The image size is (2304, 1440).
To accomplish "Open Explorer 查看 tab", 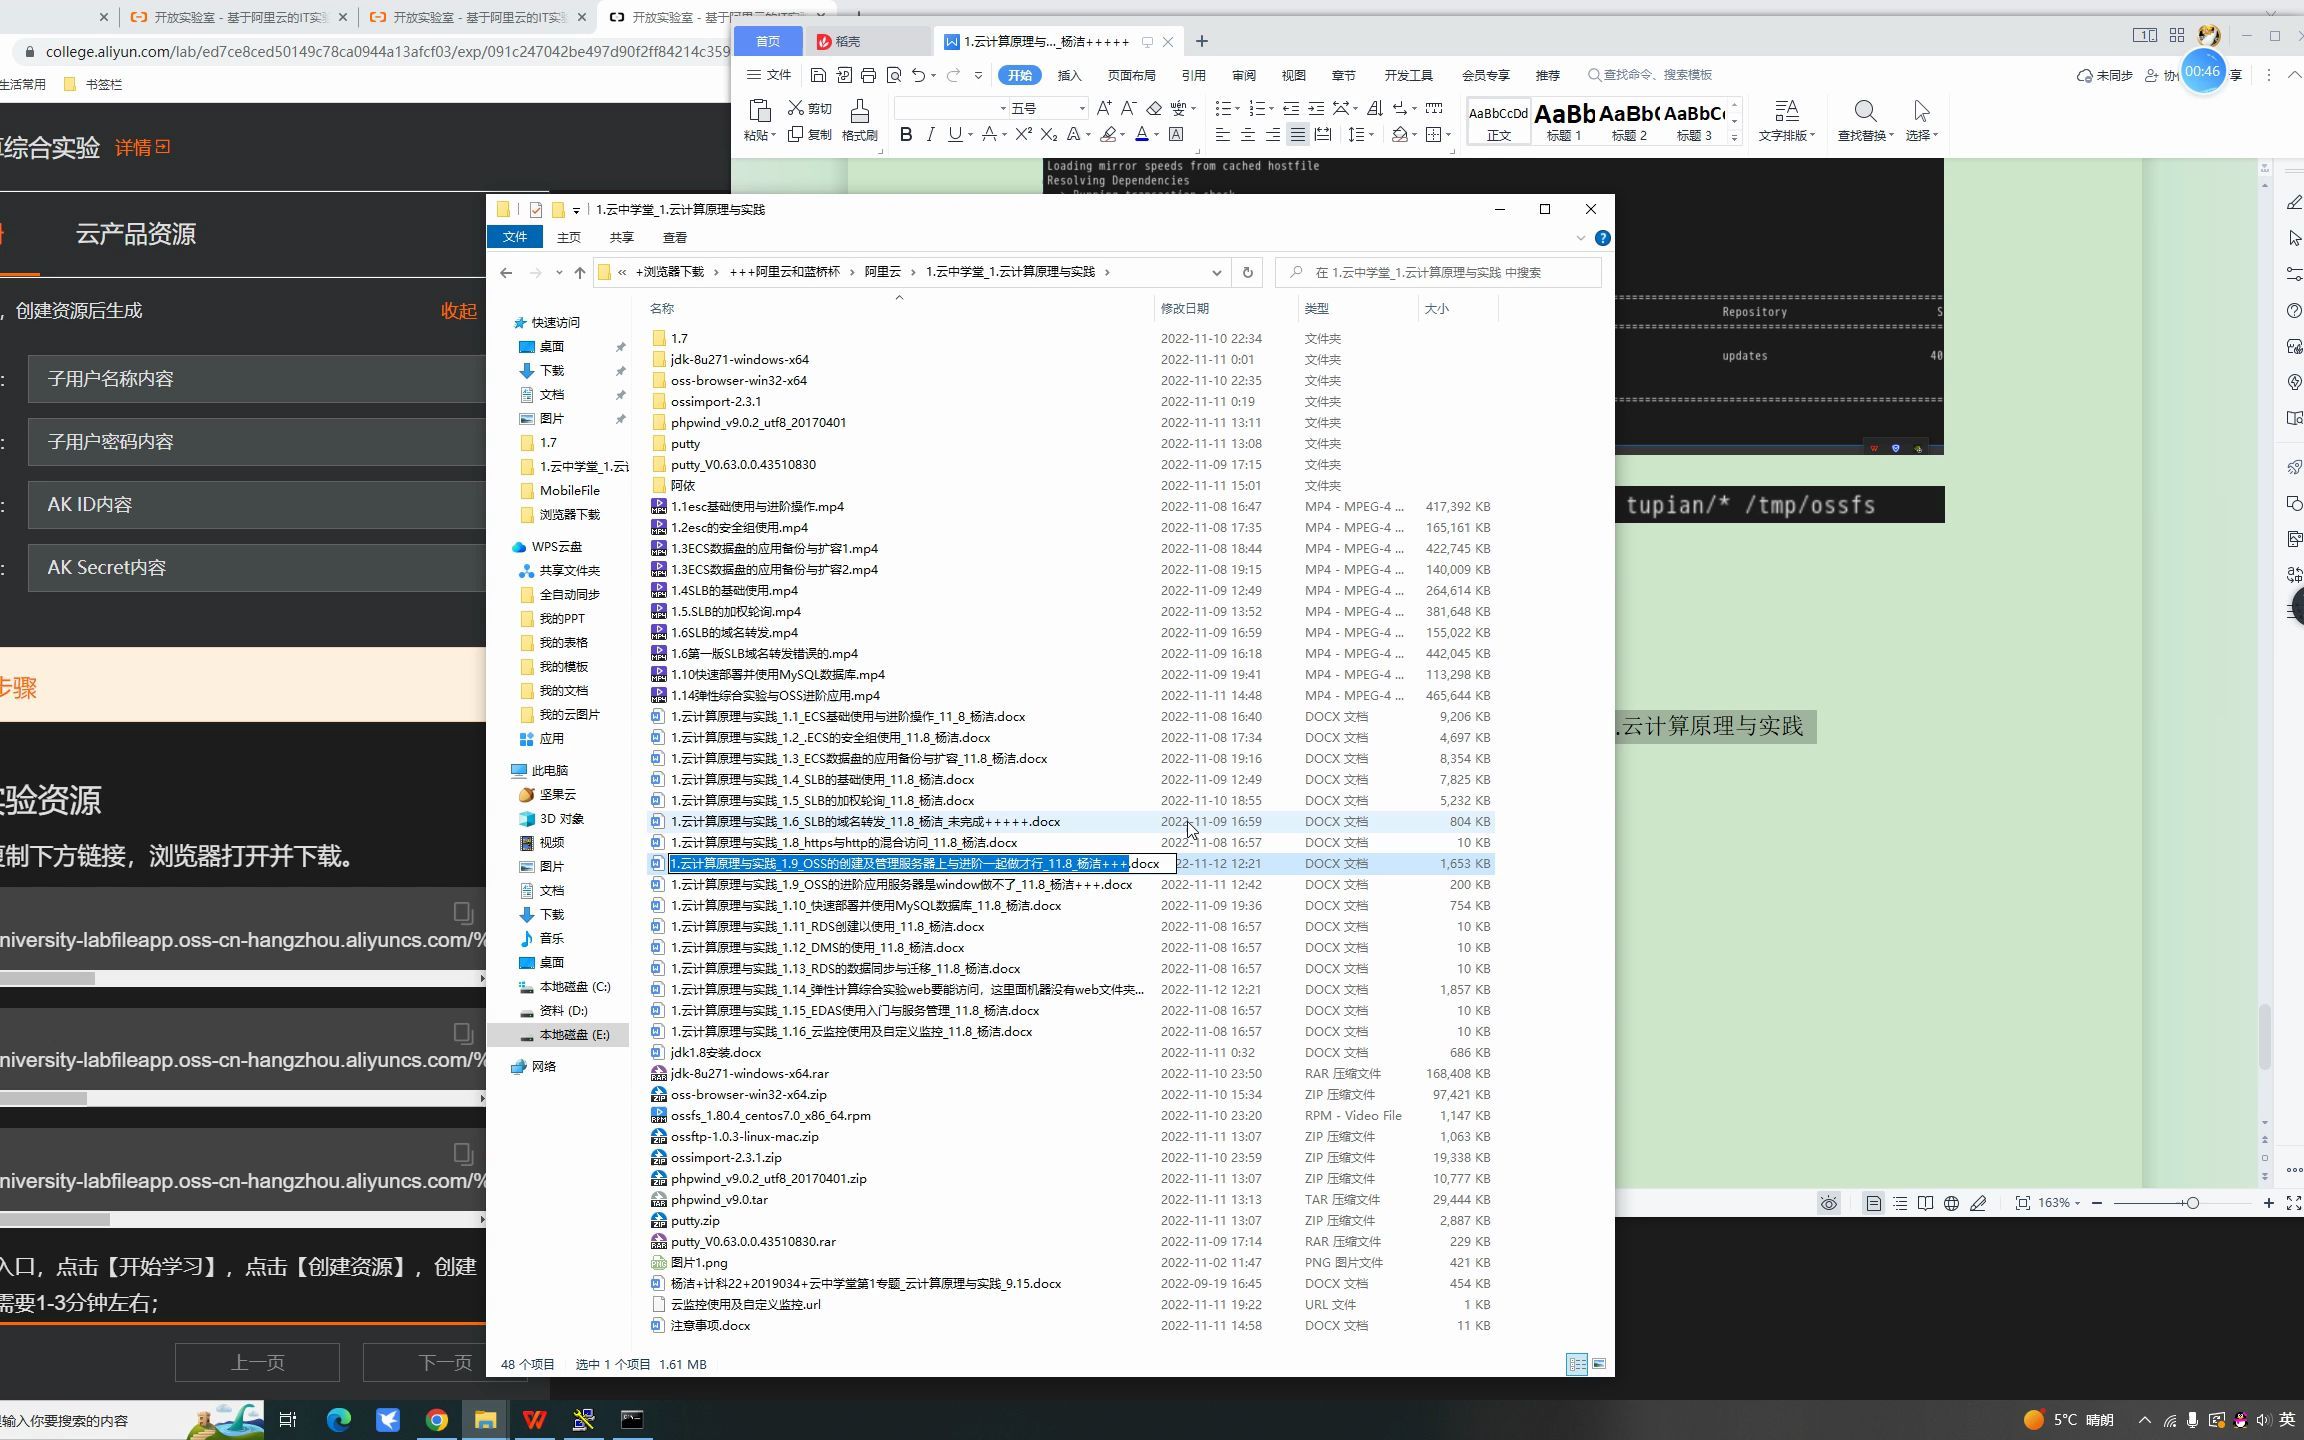I will coord(674,238).
